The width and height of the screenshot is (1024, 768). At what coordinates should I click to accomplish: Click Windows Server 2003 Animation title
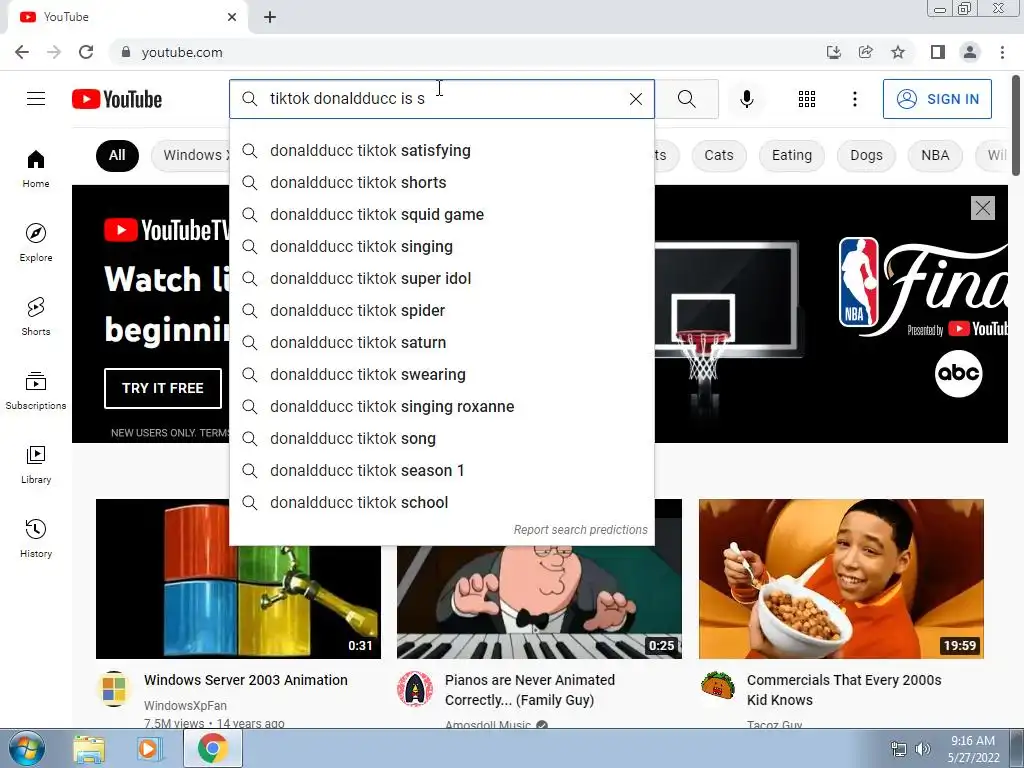pos(246,680)
